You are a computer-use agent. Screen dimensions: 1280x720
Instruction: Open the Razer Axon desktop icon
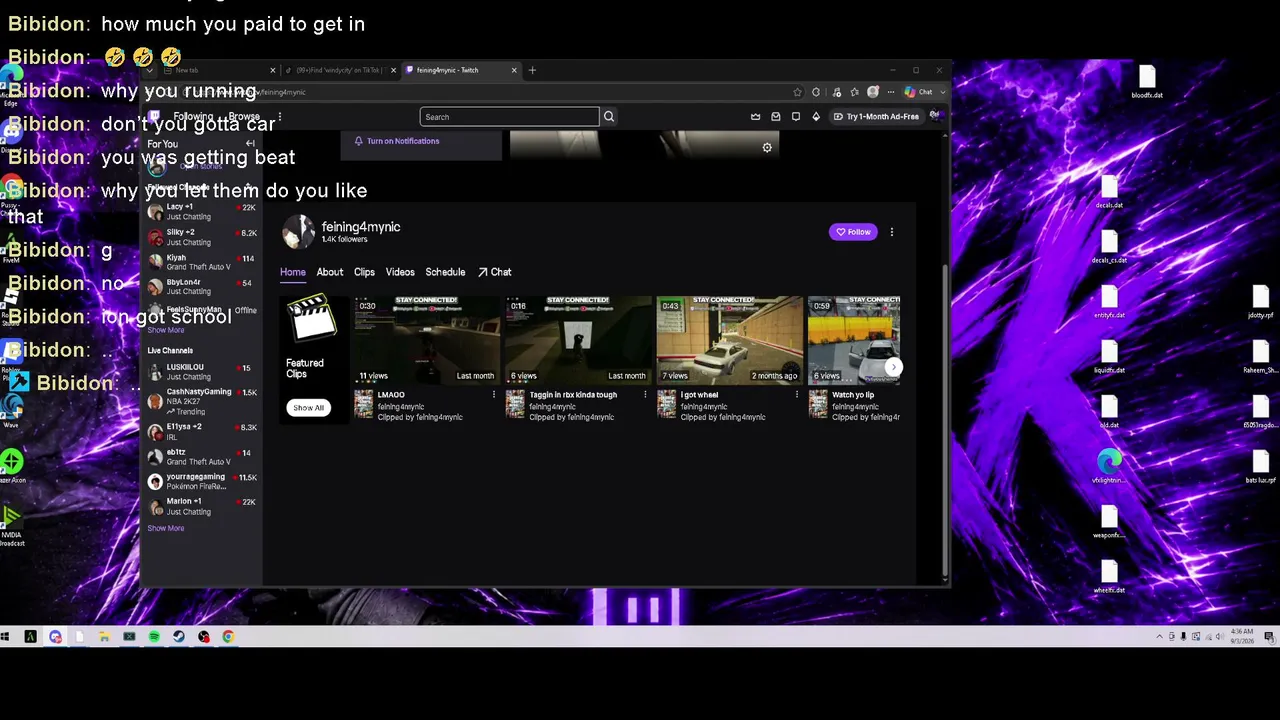pos(12,466)
